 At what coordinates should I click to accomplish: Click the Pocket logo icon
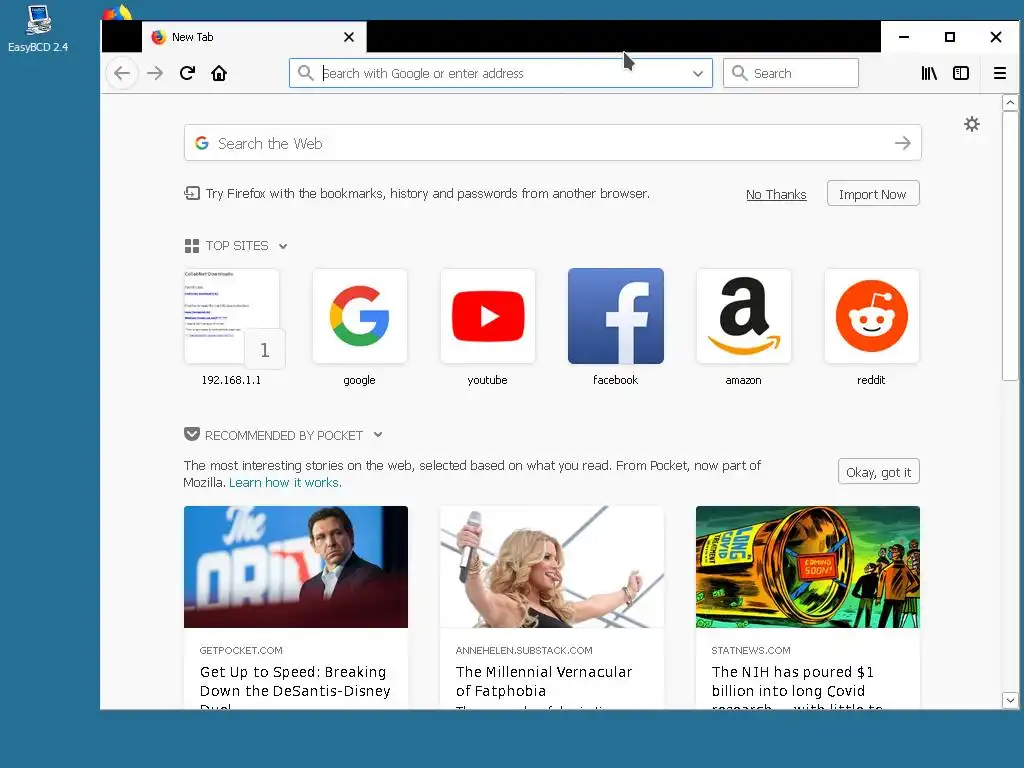[191, 434]
